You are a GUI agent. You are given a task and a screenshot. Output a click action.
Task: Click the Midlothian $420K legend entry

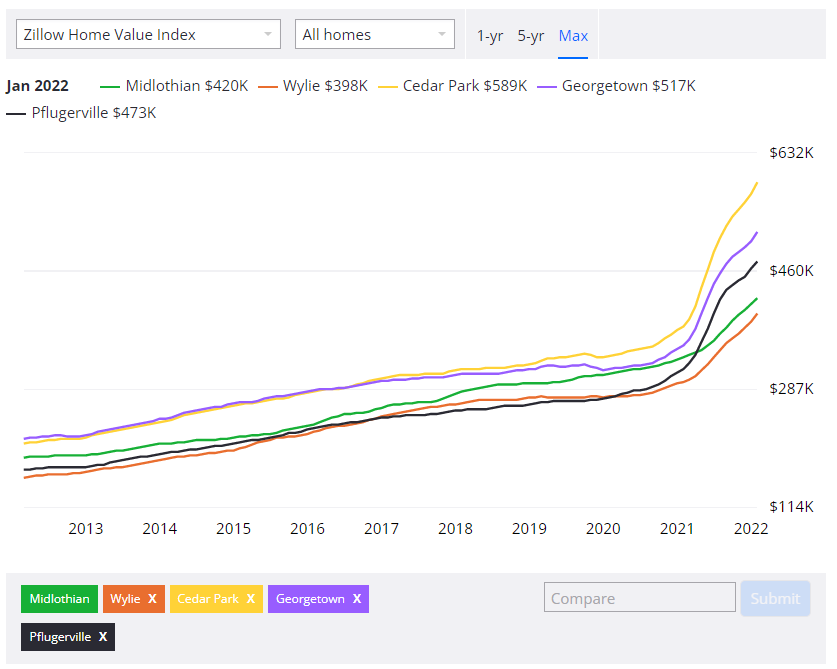click(174, 86)
